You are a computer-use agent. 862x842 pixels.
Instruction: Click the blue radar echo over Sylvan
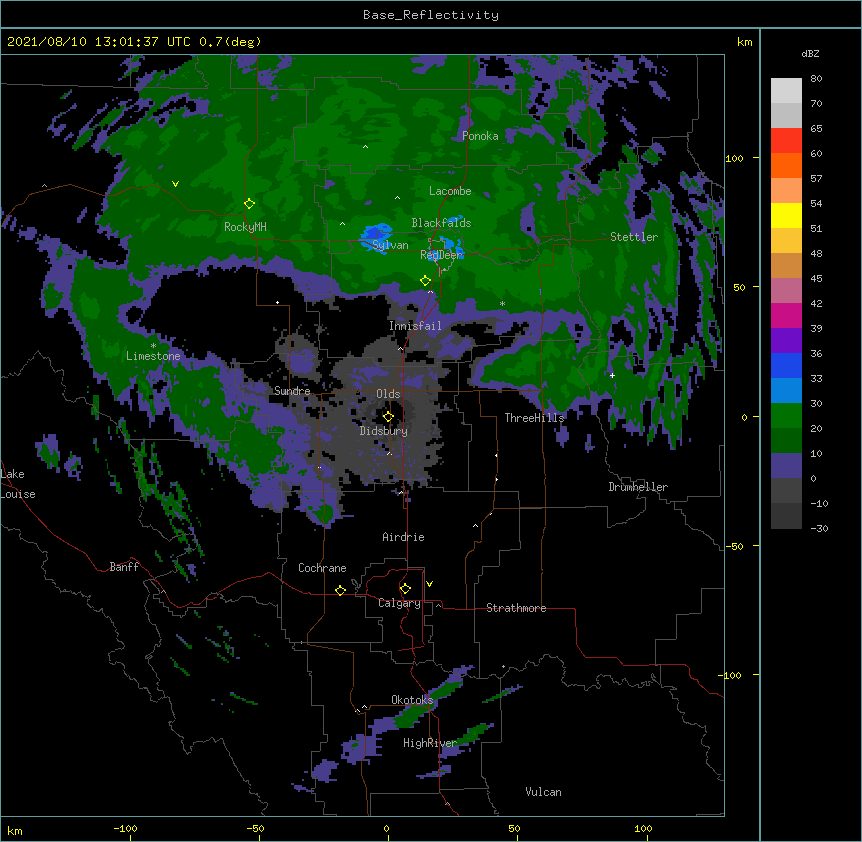375,236
